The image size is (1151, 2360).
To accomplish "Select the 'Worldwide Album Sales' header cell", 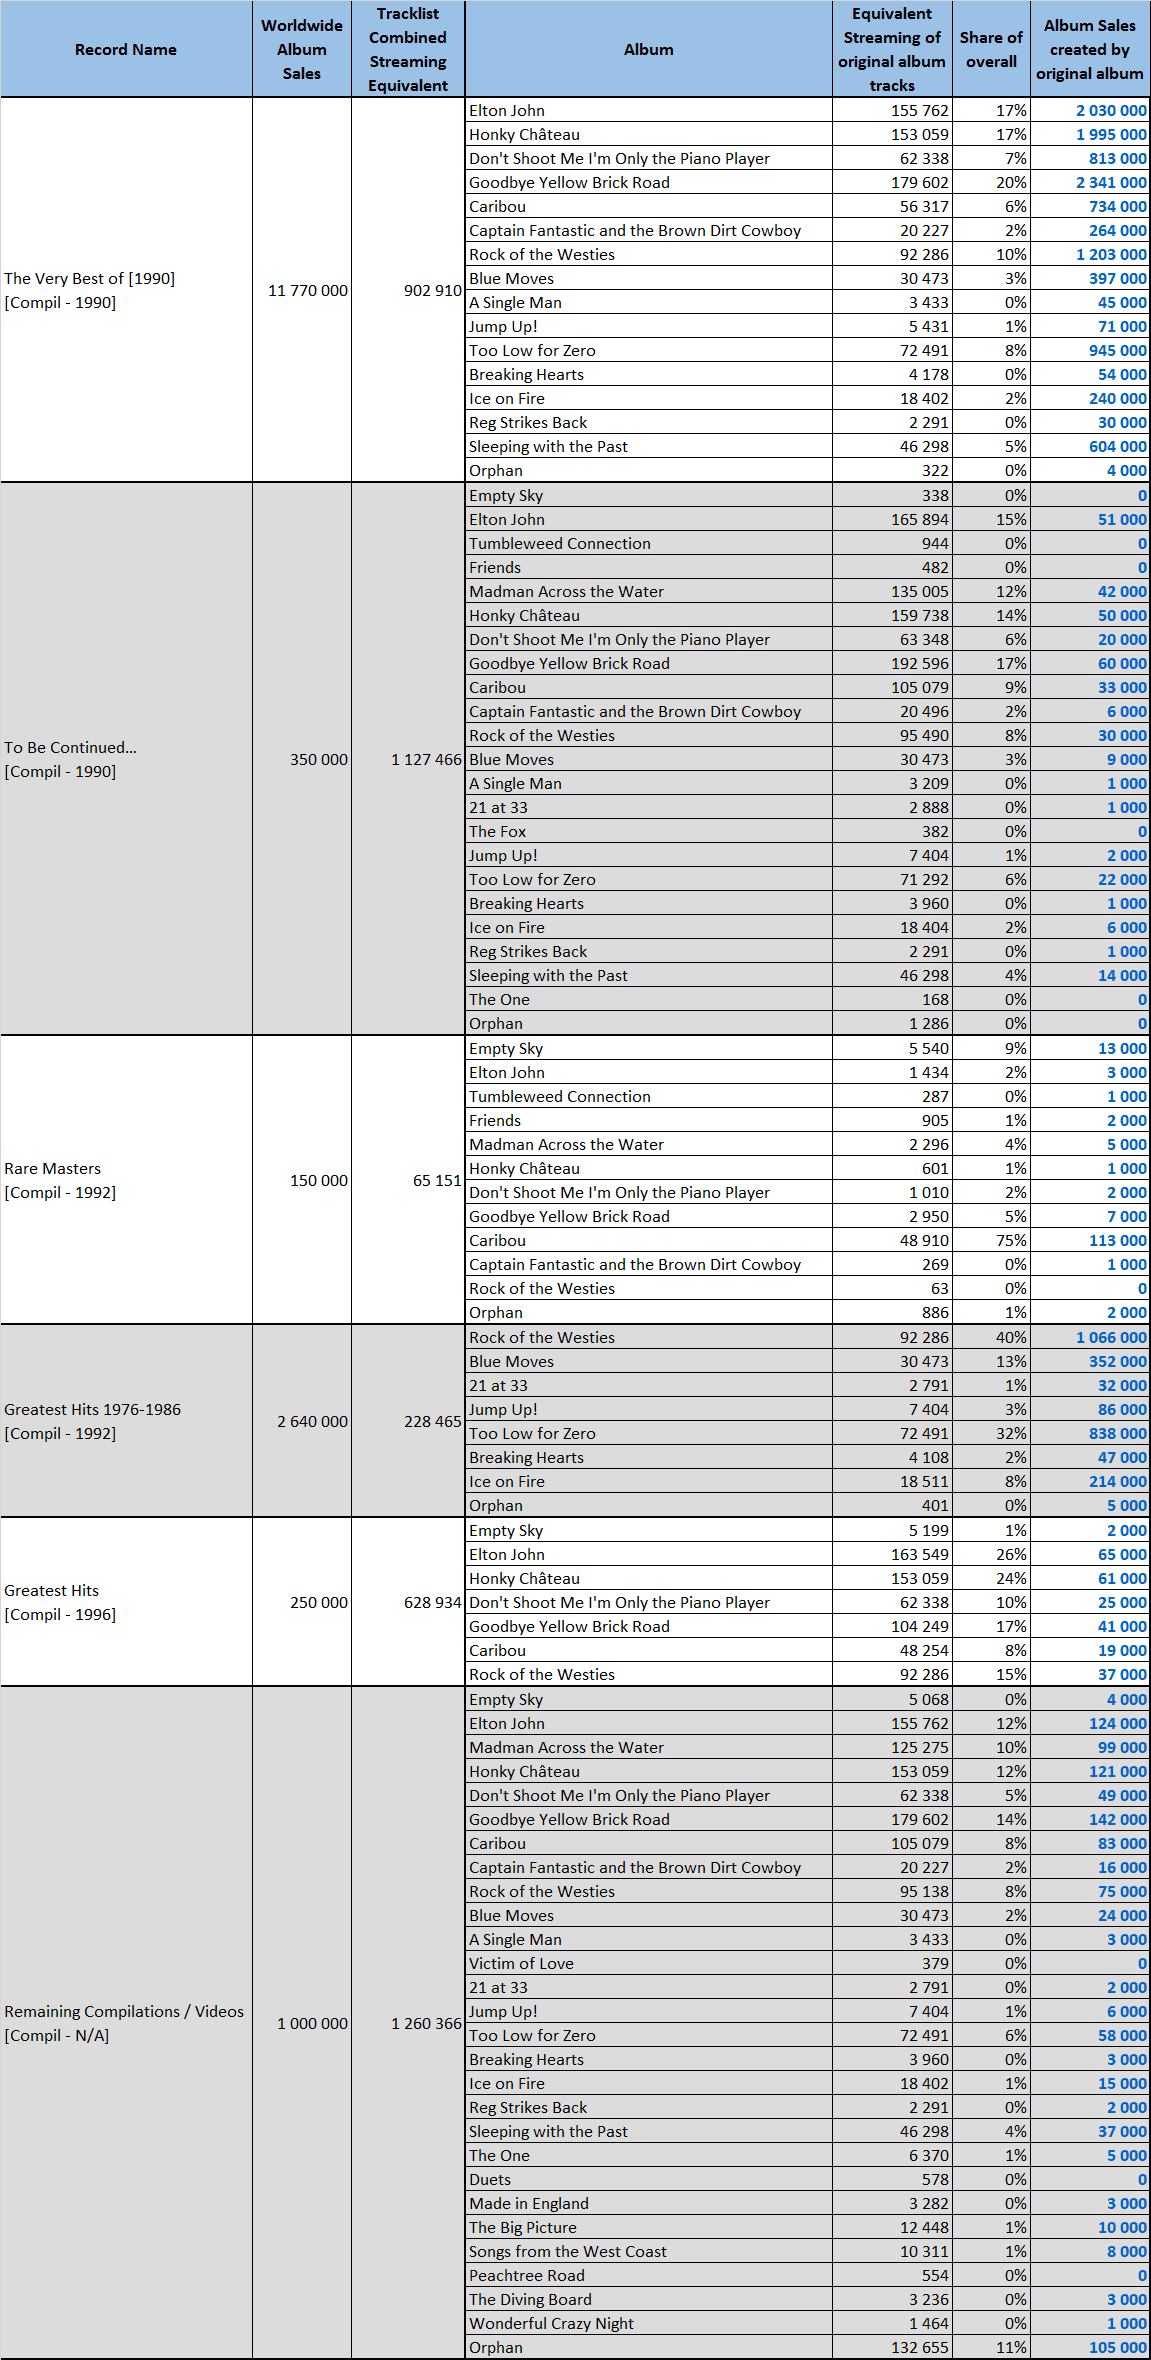I will [x=302, y=49].
